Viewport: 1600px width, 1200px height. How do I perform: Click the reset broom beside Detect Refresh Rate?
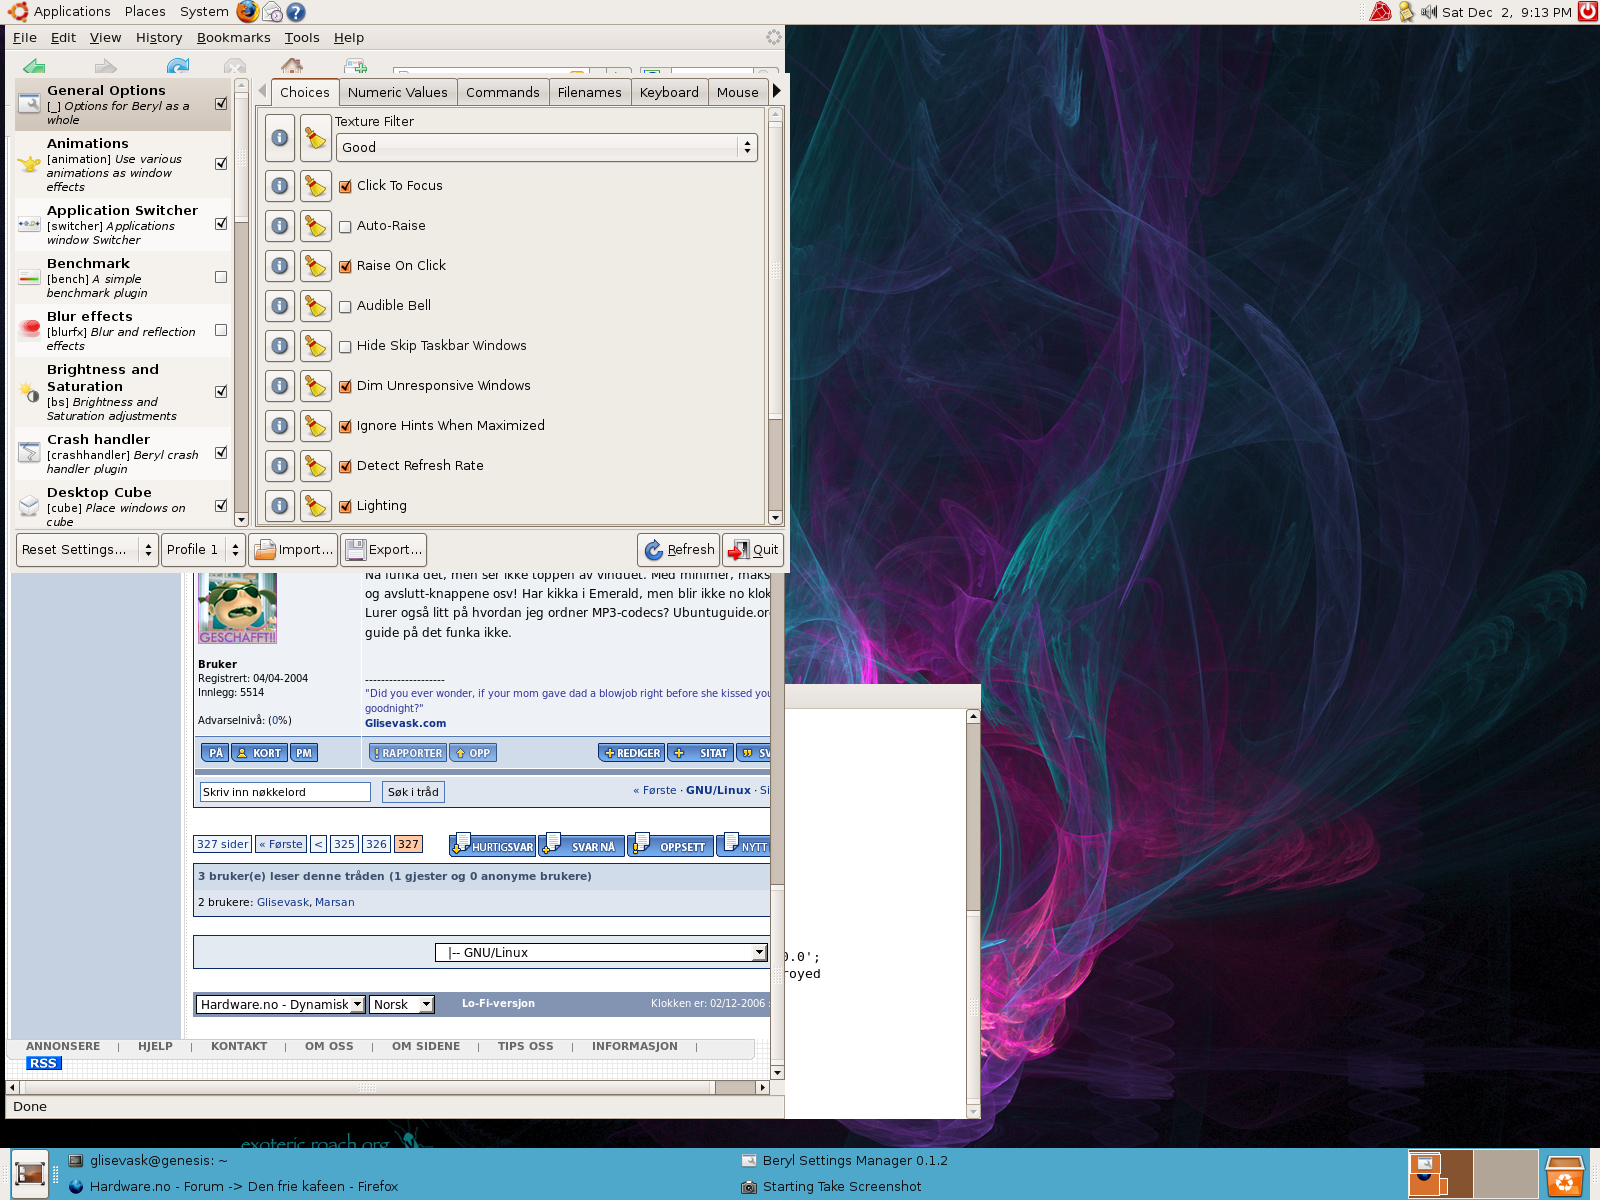click(x=316, y=466)
